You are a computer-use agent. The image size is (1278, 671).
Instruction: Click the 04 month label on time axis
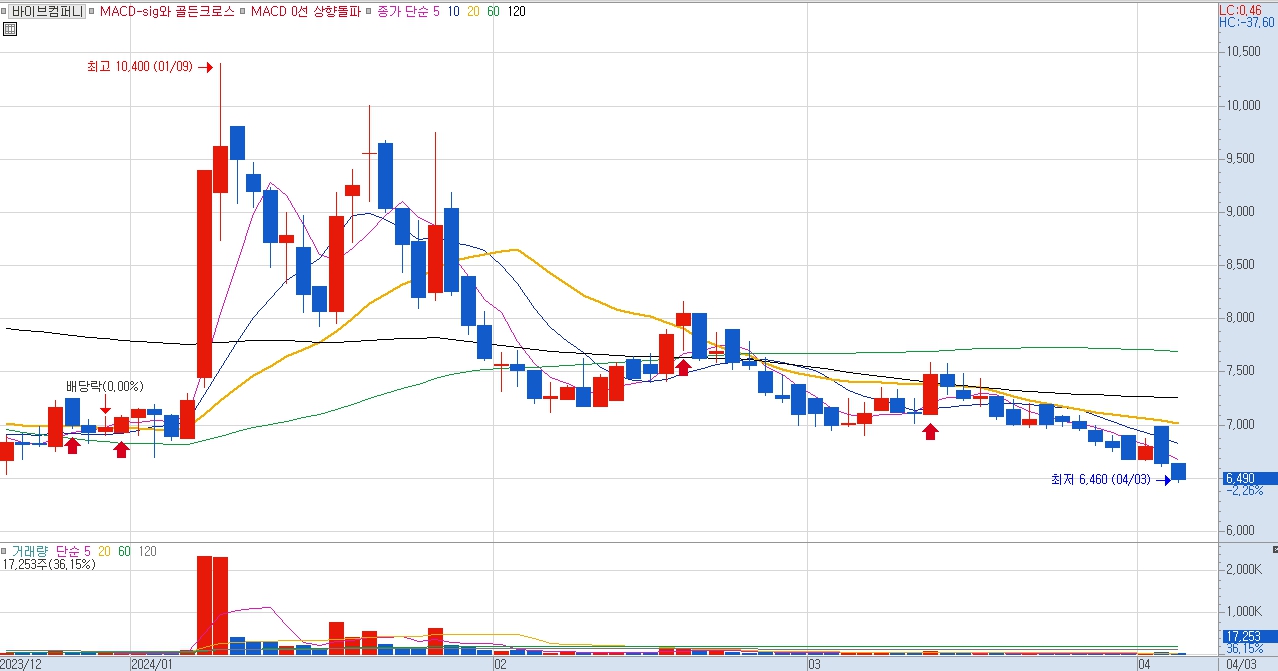[x=1146, y=663]
